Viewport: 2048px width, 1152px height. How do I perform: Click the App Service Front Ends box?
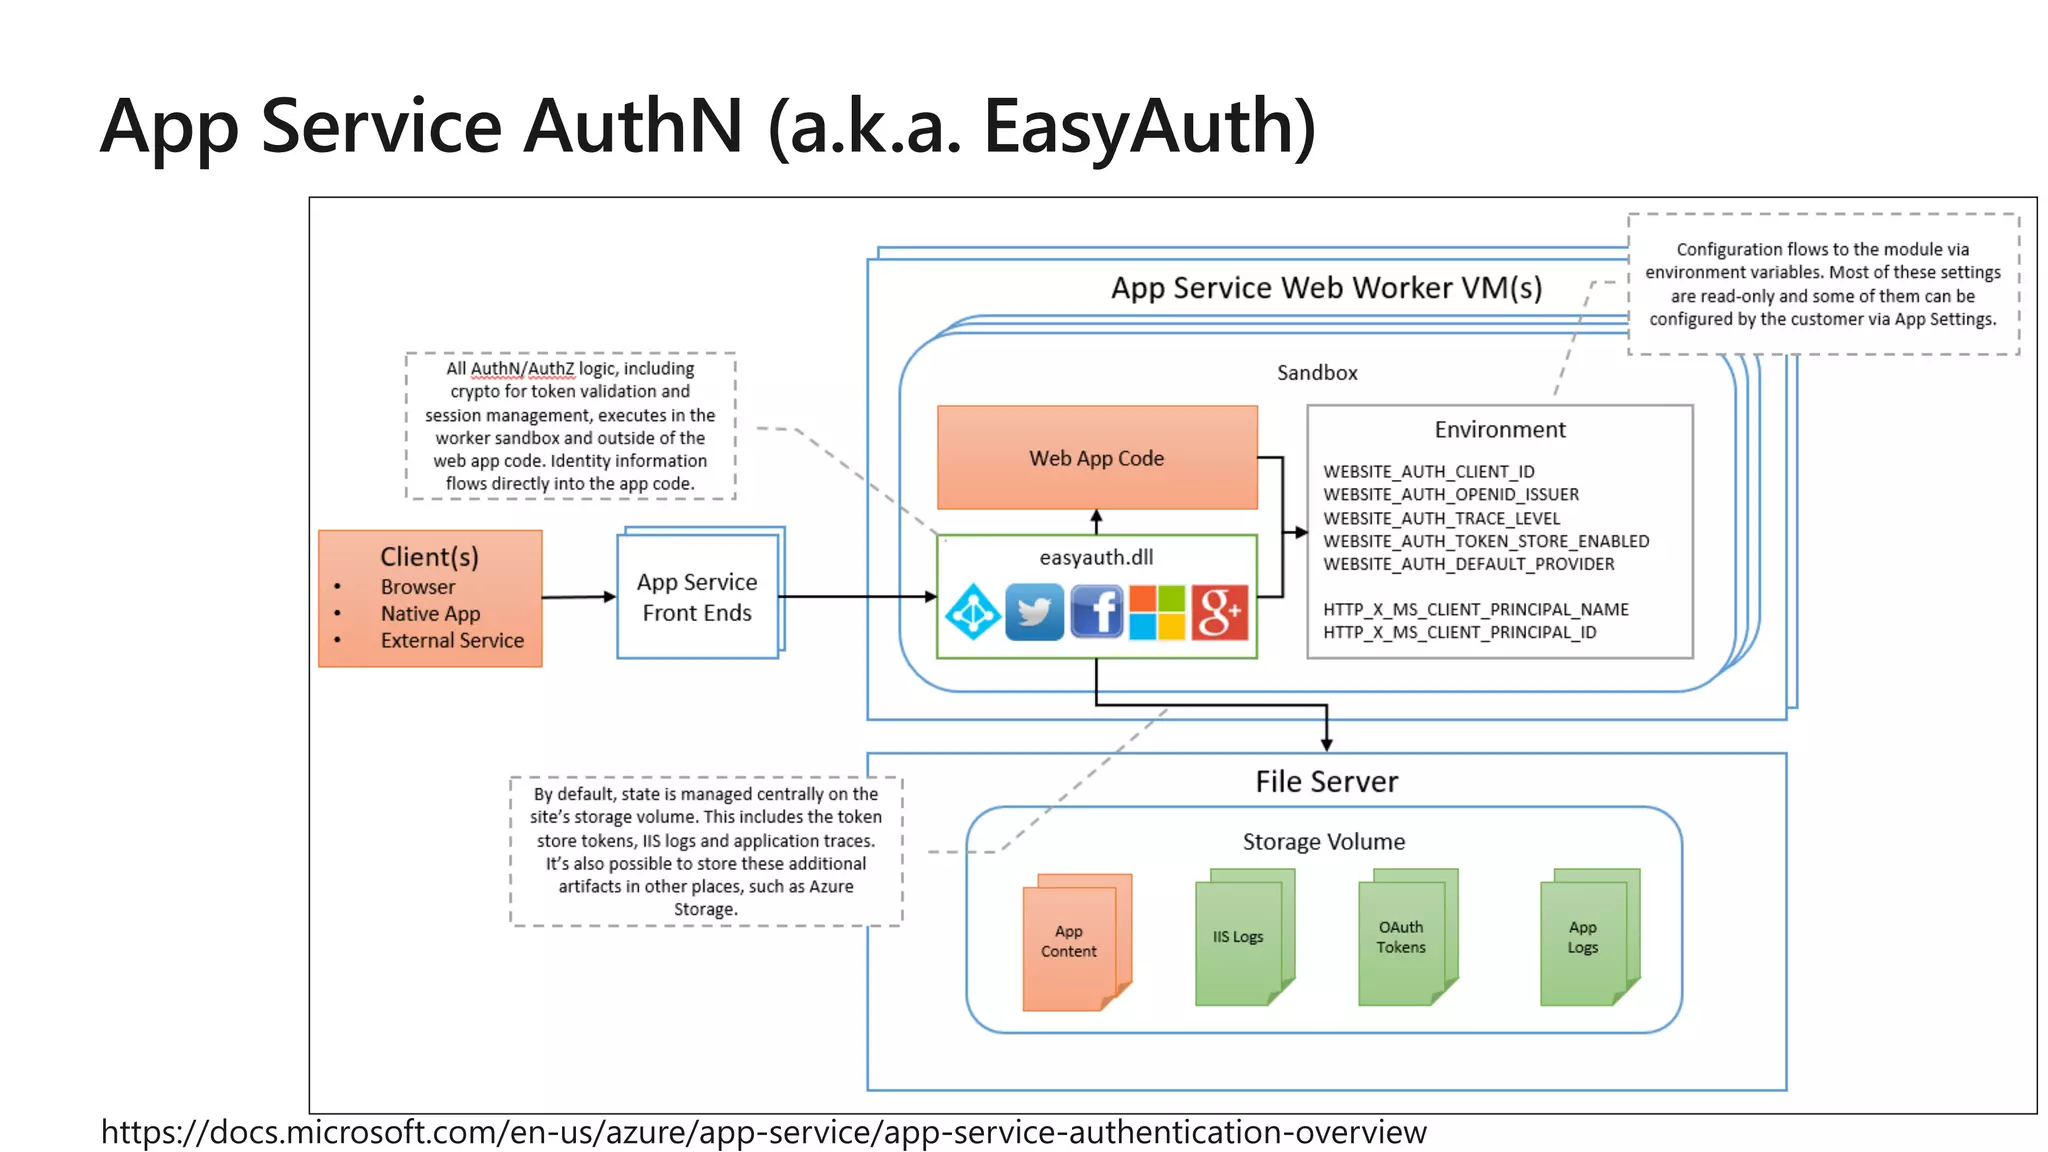pyautogui.click(x=697, y=597)
